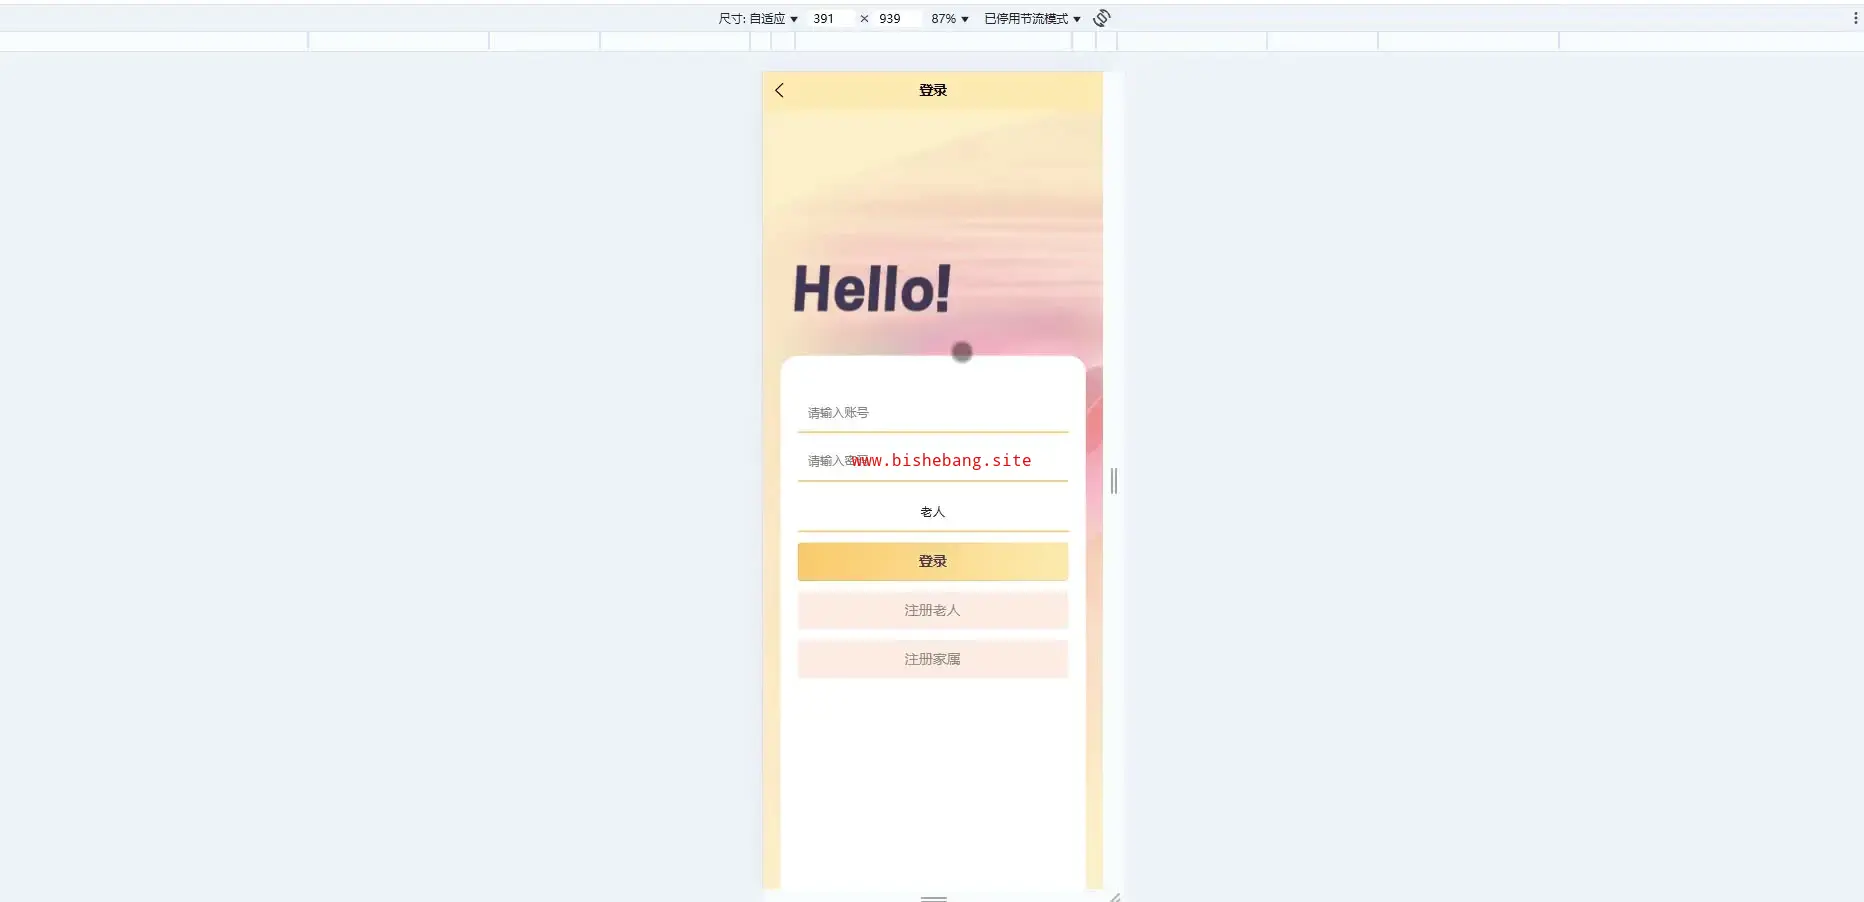Open the 尺寸: 自适应 device dropdown

coord(758,19)
